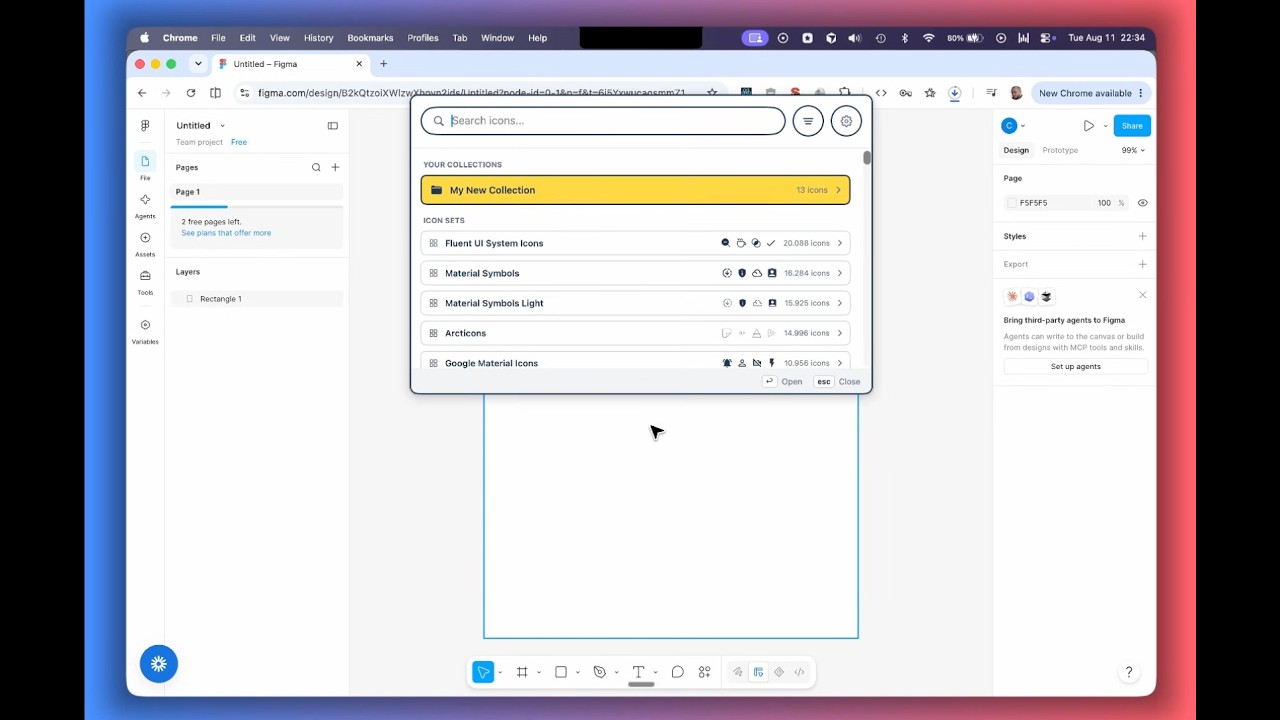This screenshot has width=1280, height=720.
Task: Switch to the Prototype tab
Action: pos(1060,150)
